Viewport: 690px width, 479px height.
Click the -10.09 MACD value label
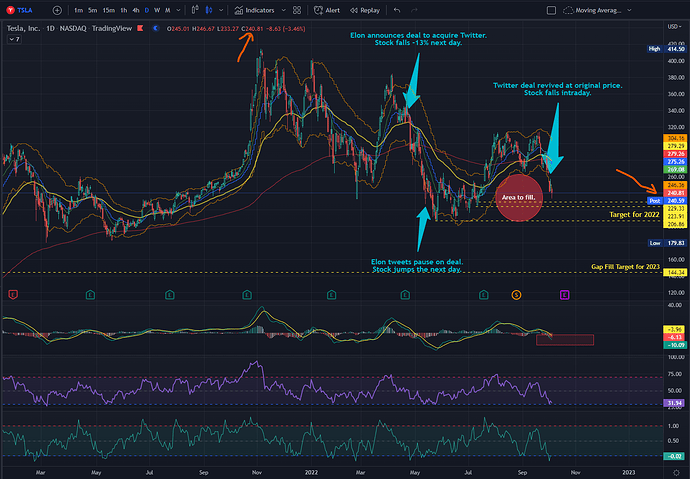point(674,345)
